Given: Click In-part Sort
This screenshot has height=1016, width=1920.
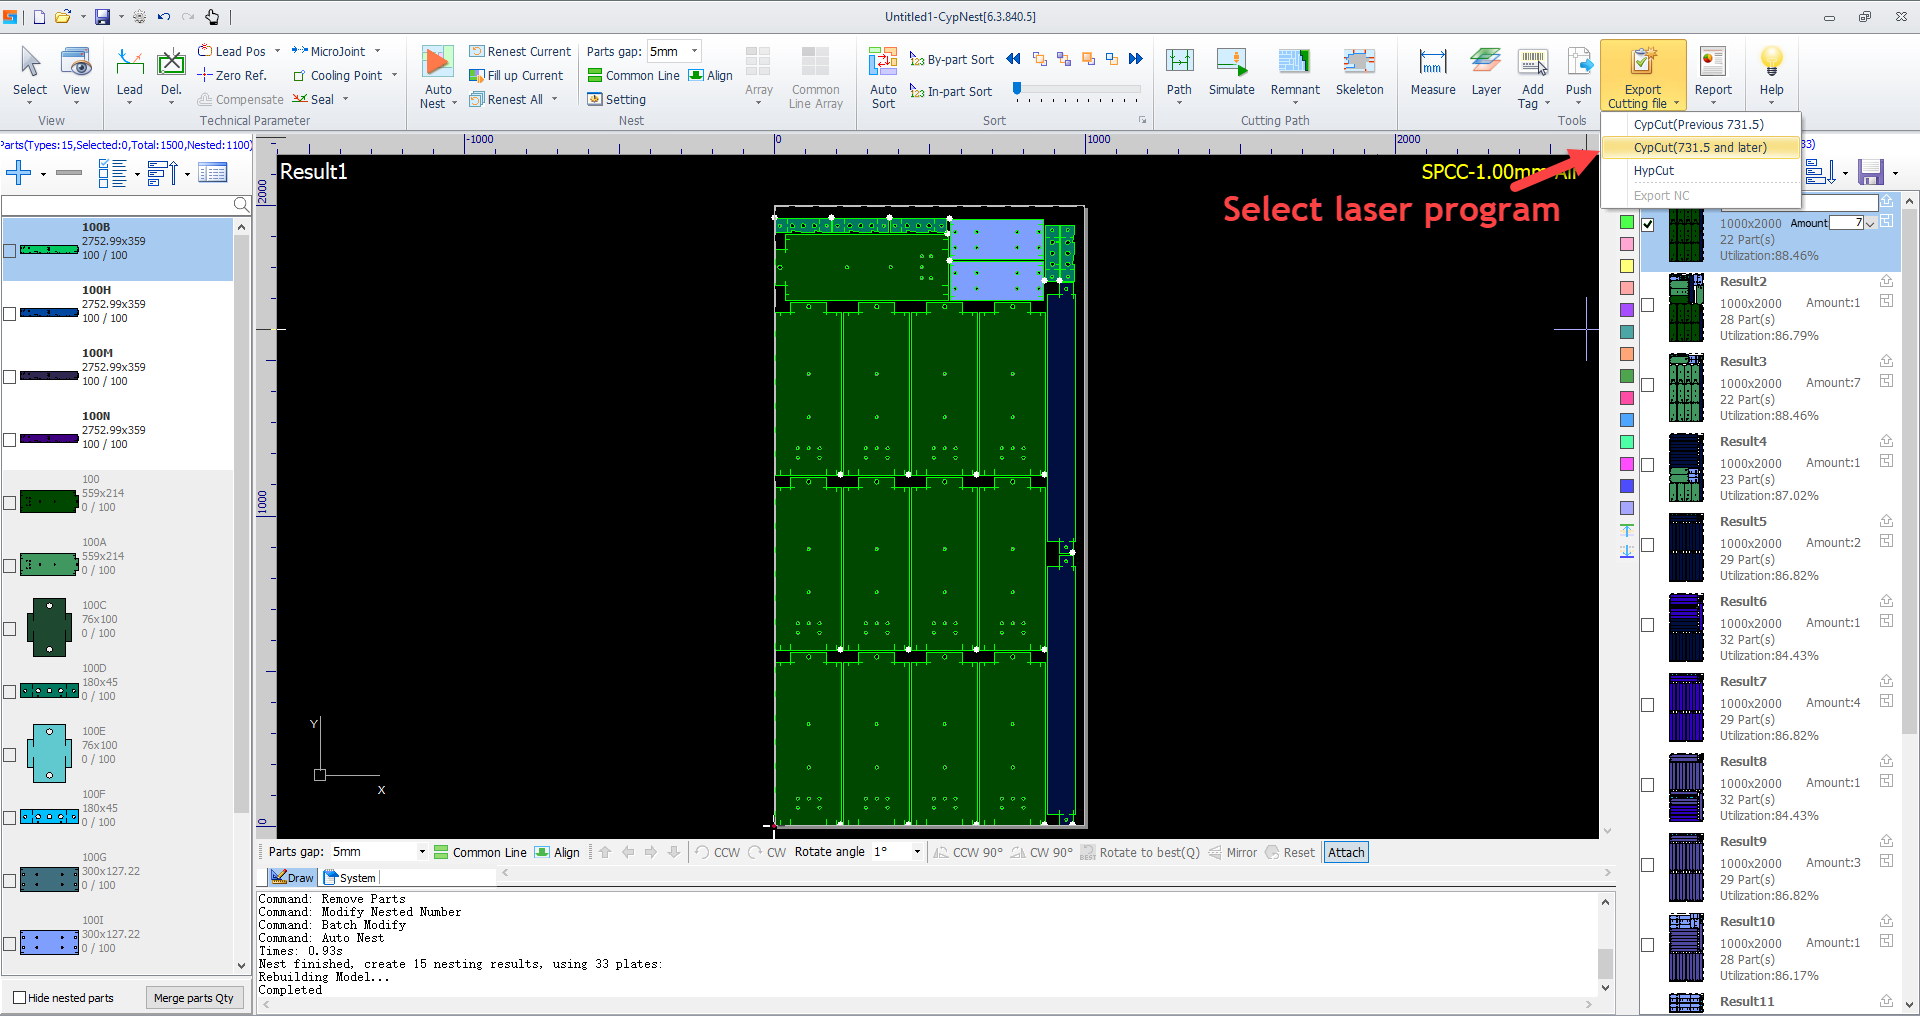Looking at the screenshot, I should coord(951,92).
